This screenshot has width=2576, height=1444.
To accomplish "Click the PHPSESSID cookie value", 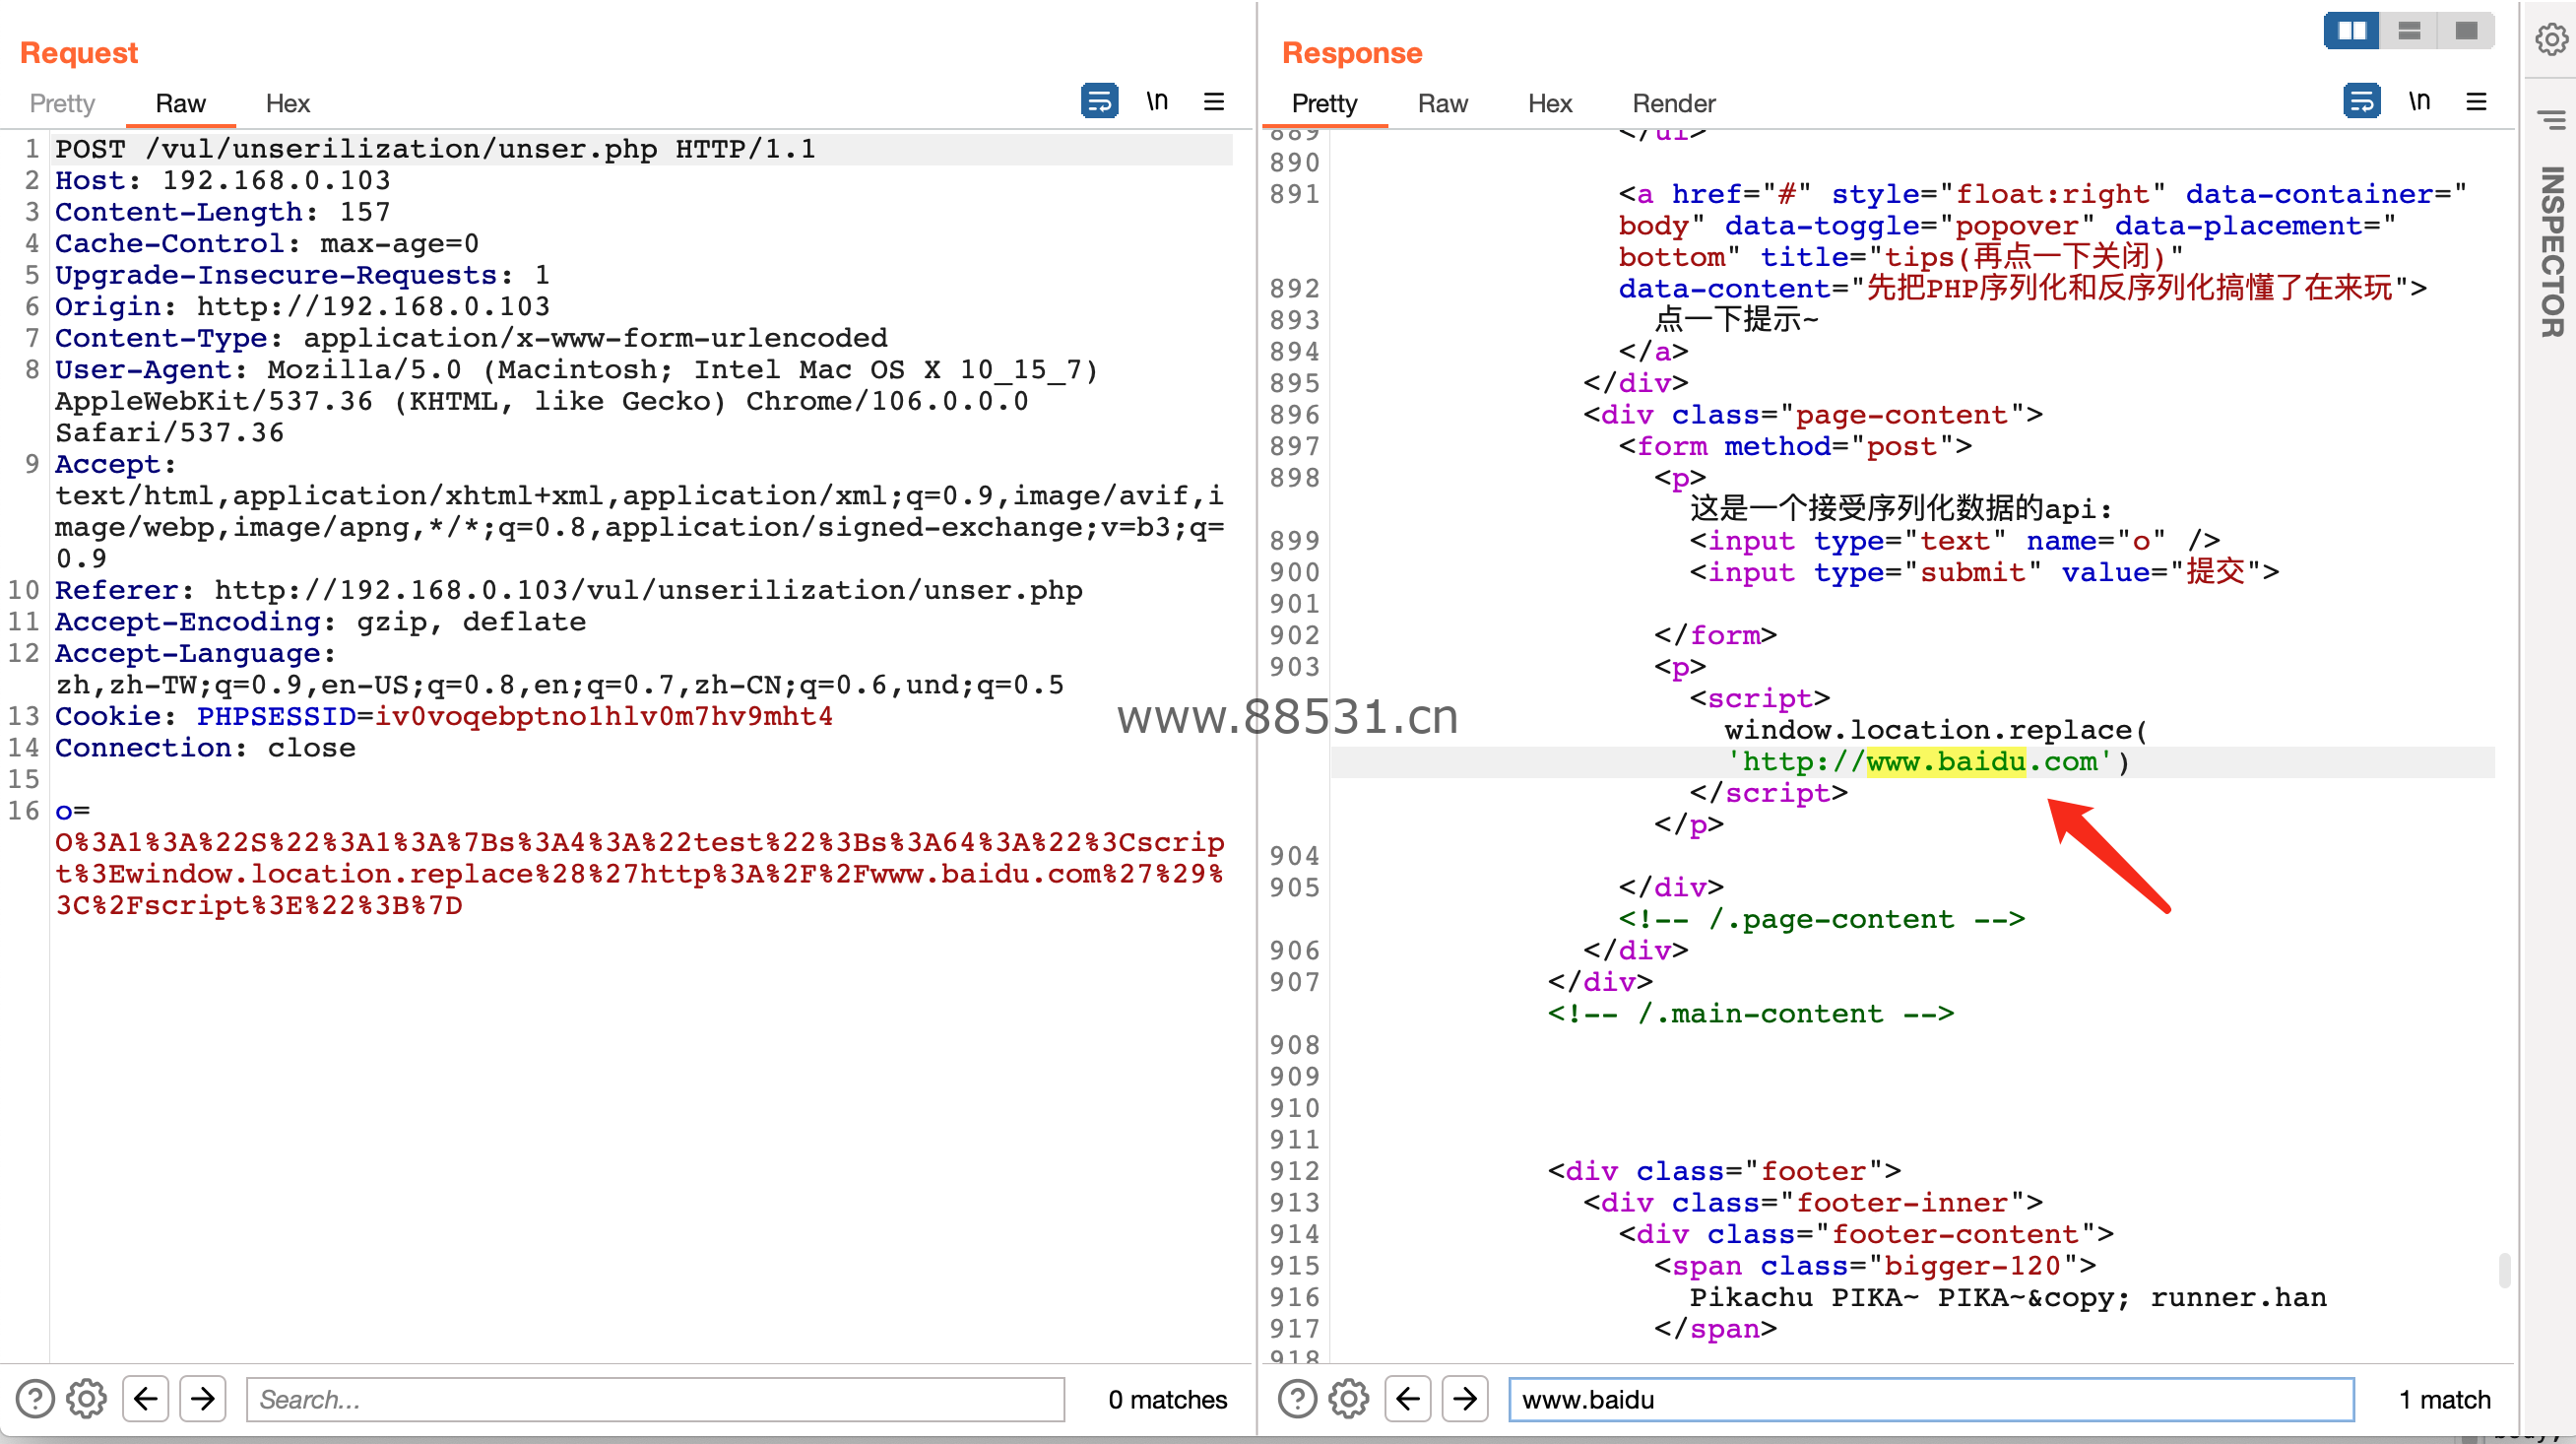I will tap(603, 716).
